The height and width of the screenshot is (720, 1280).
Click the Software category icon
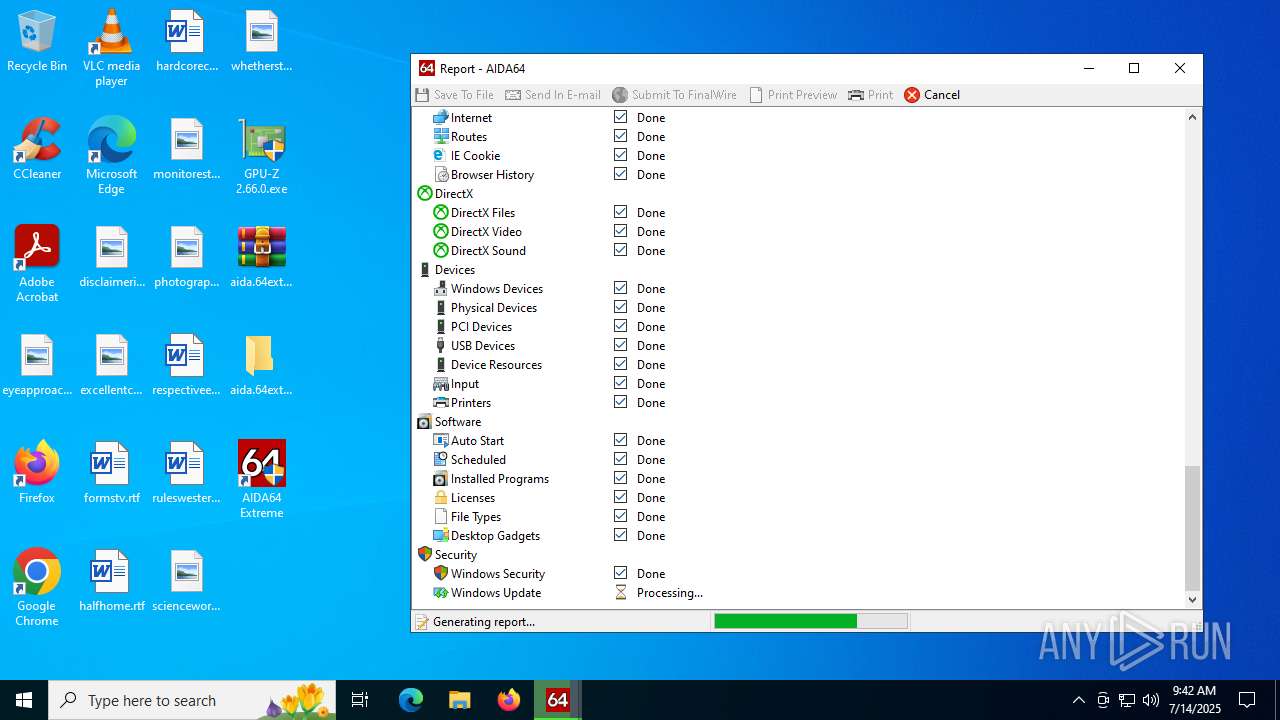[424, 421]
